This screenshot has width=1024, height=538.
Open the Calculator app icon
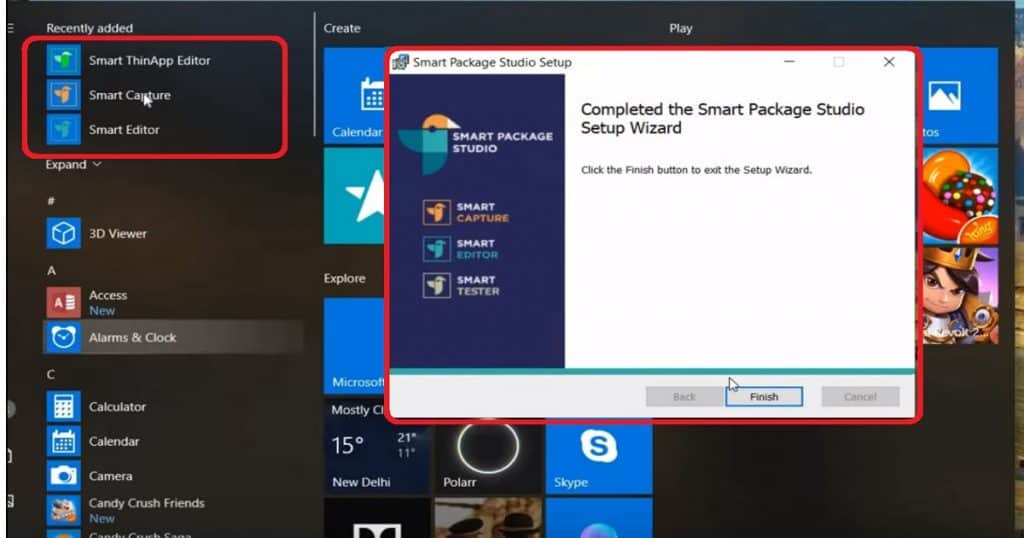pos(63,406)
